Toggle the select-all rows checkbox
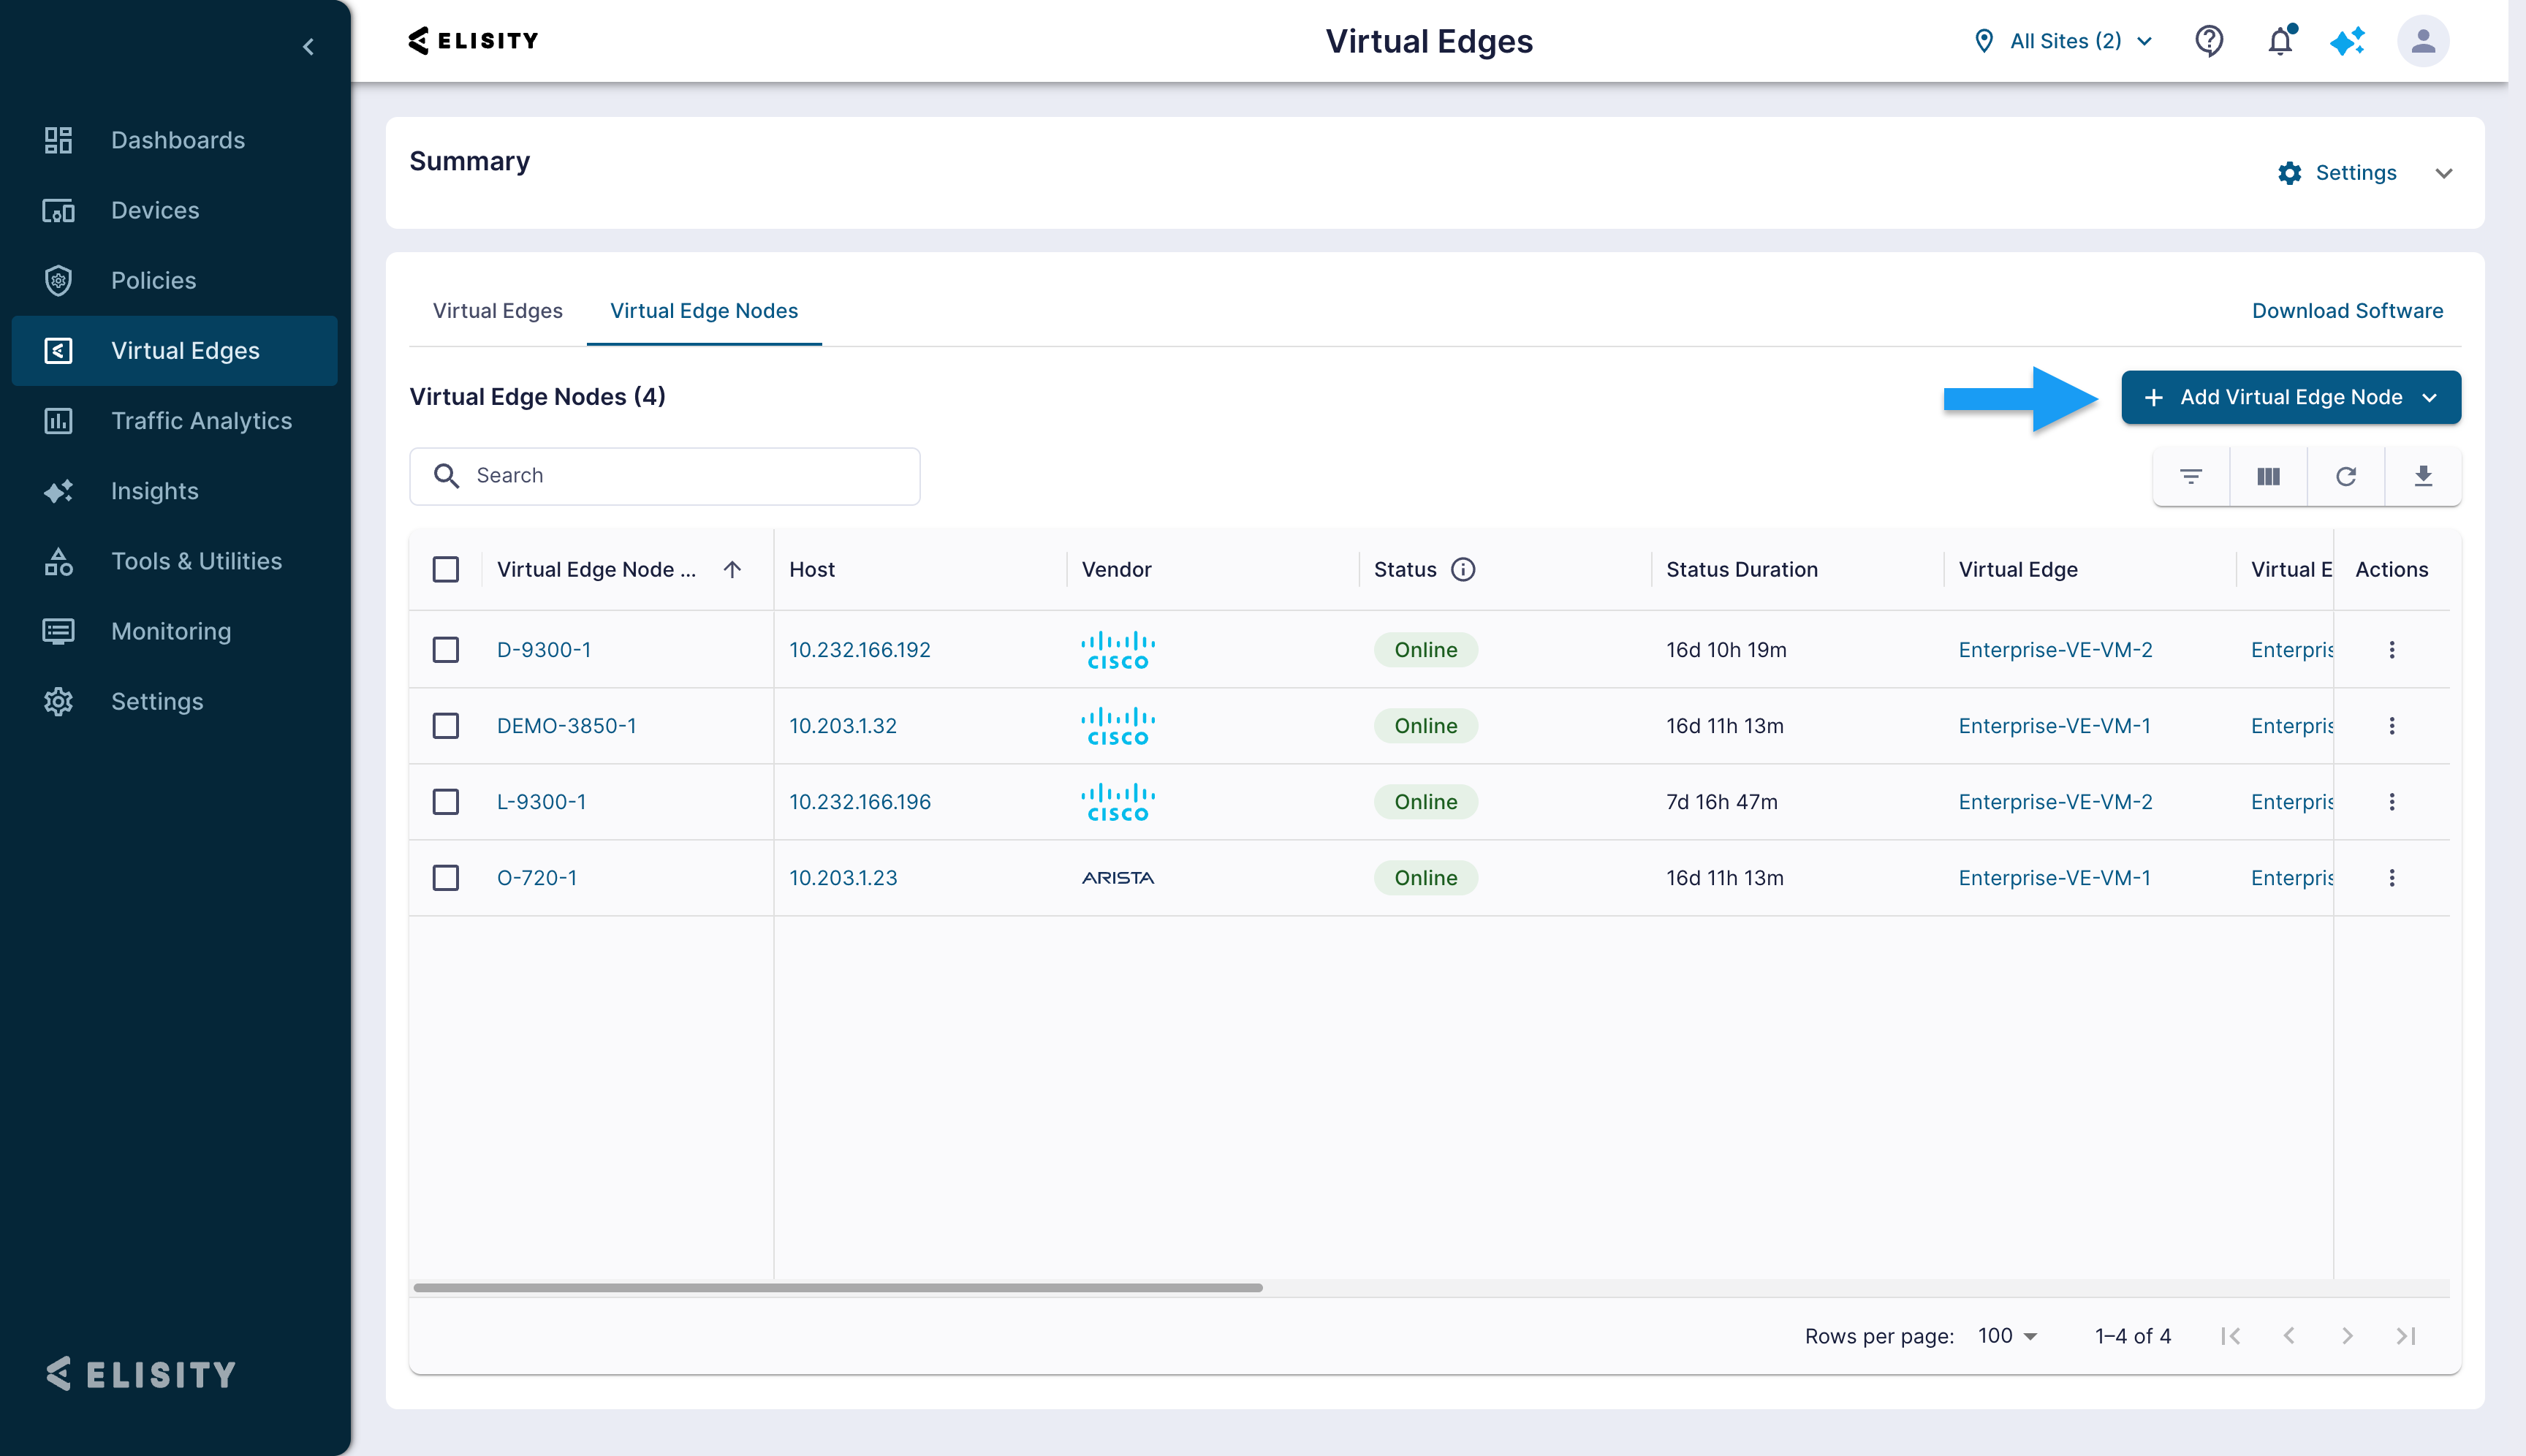 [446, 570]
